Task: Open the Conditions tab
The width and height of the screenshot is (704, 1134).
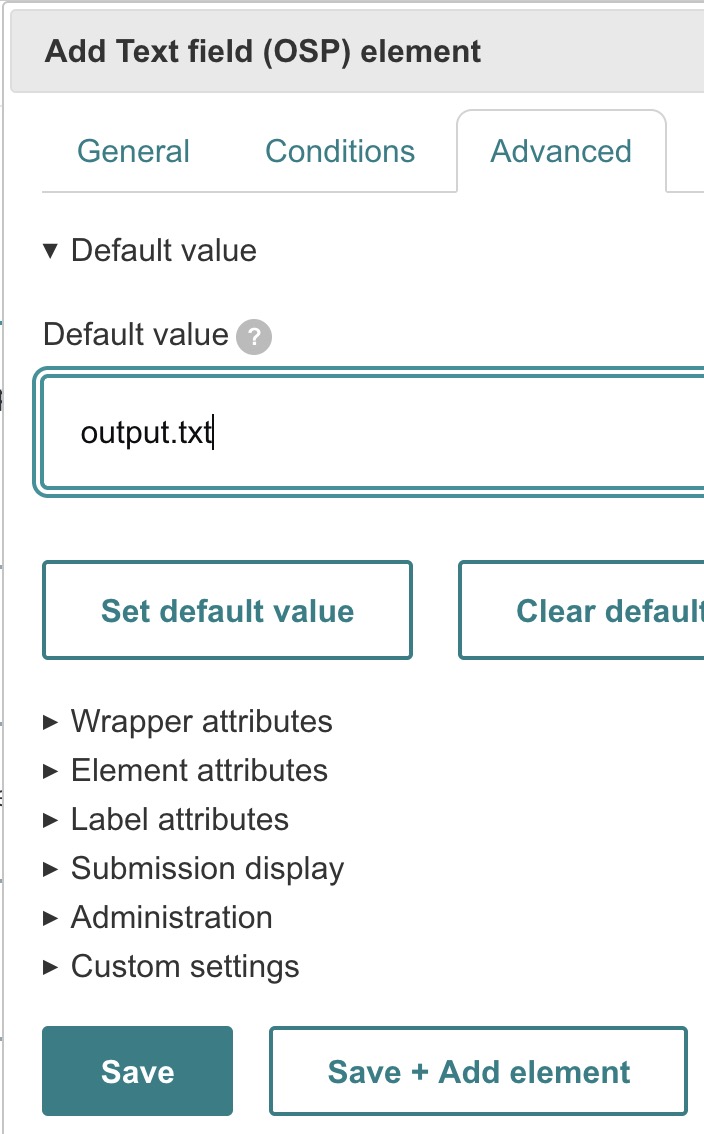Action: (x=340, y=151)
